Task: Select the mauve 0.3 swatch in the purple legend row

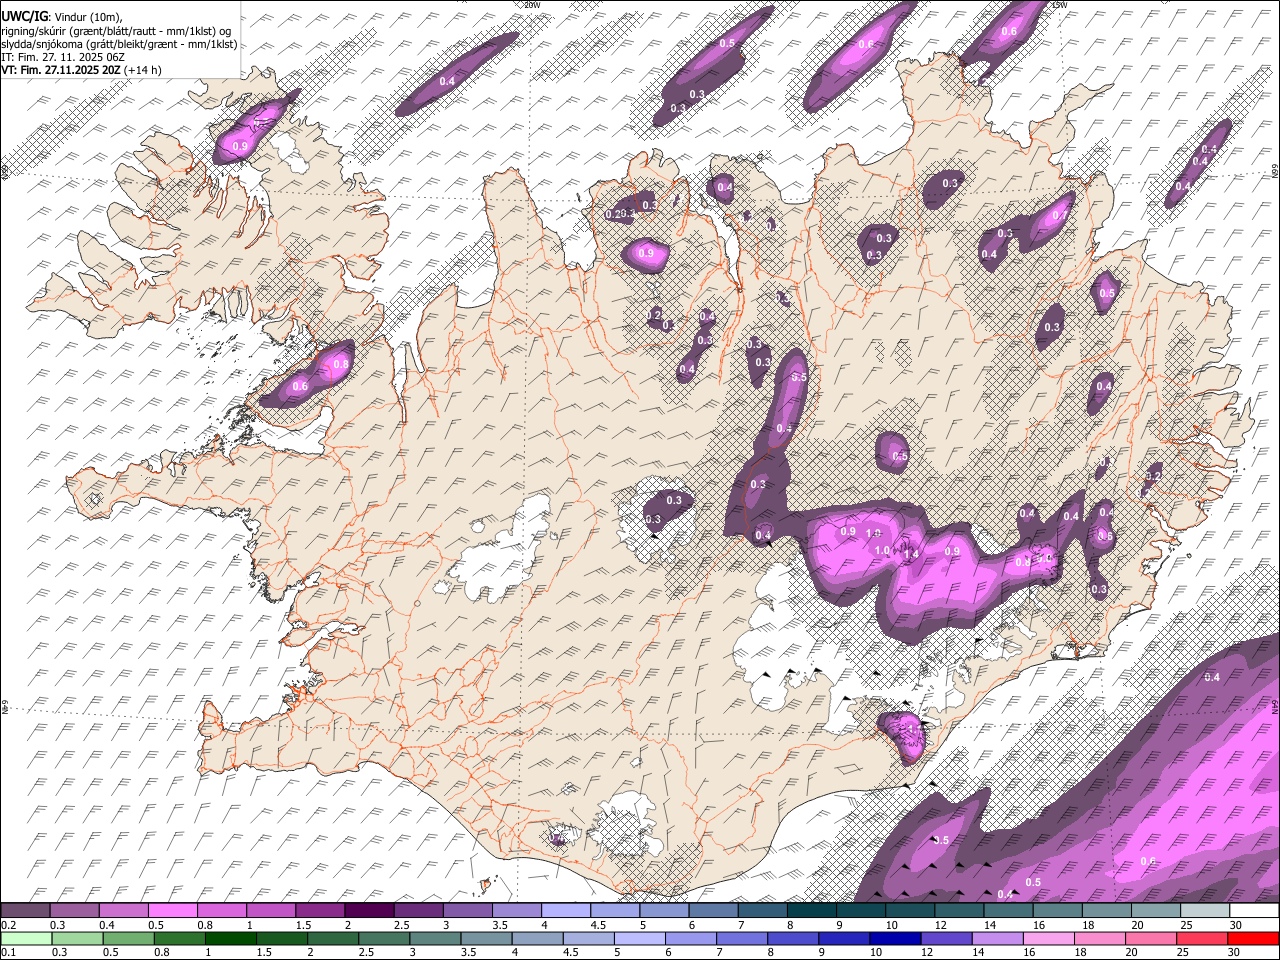Action: (74, 911)
